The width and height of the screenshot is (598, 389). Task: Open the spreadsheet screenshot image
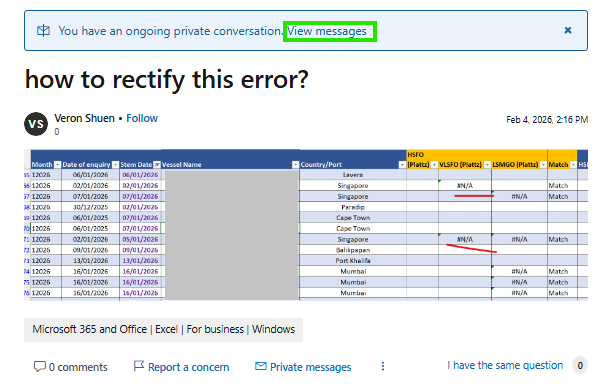coord(306,225)
